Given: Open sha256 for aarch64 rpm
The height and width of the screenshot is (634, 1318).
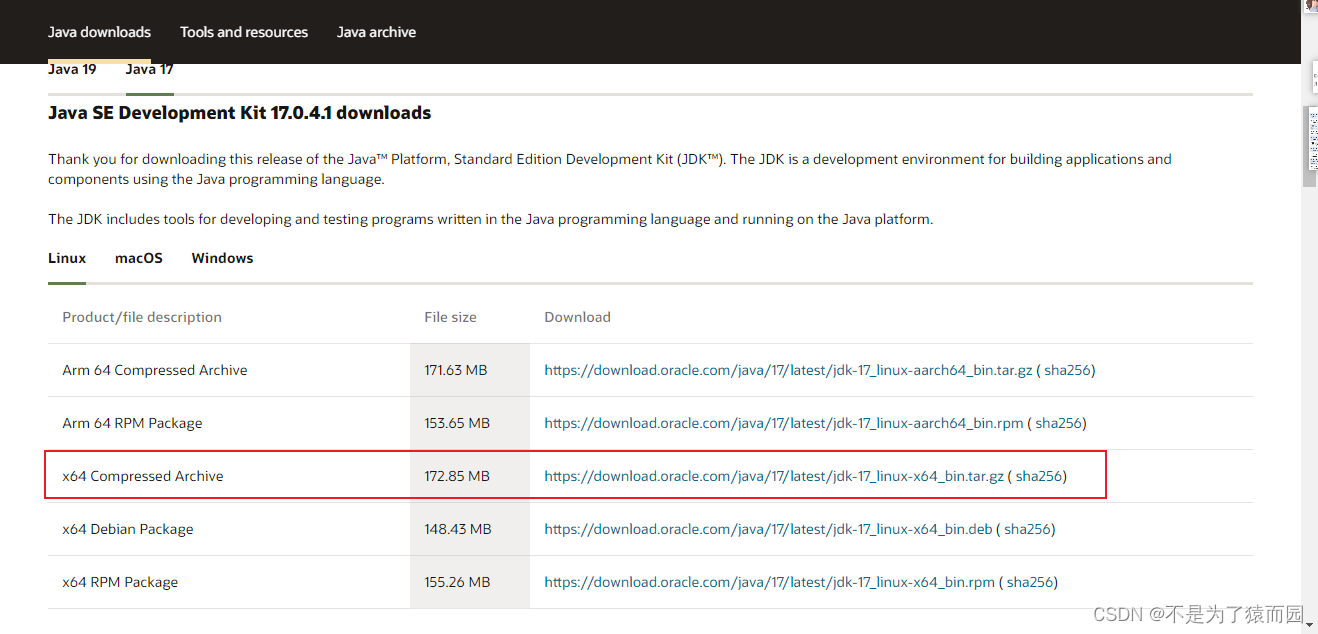Looking at the screenshot, I should pos(1058,423).
